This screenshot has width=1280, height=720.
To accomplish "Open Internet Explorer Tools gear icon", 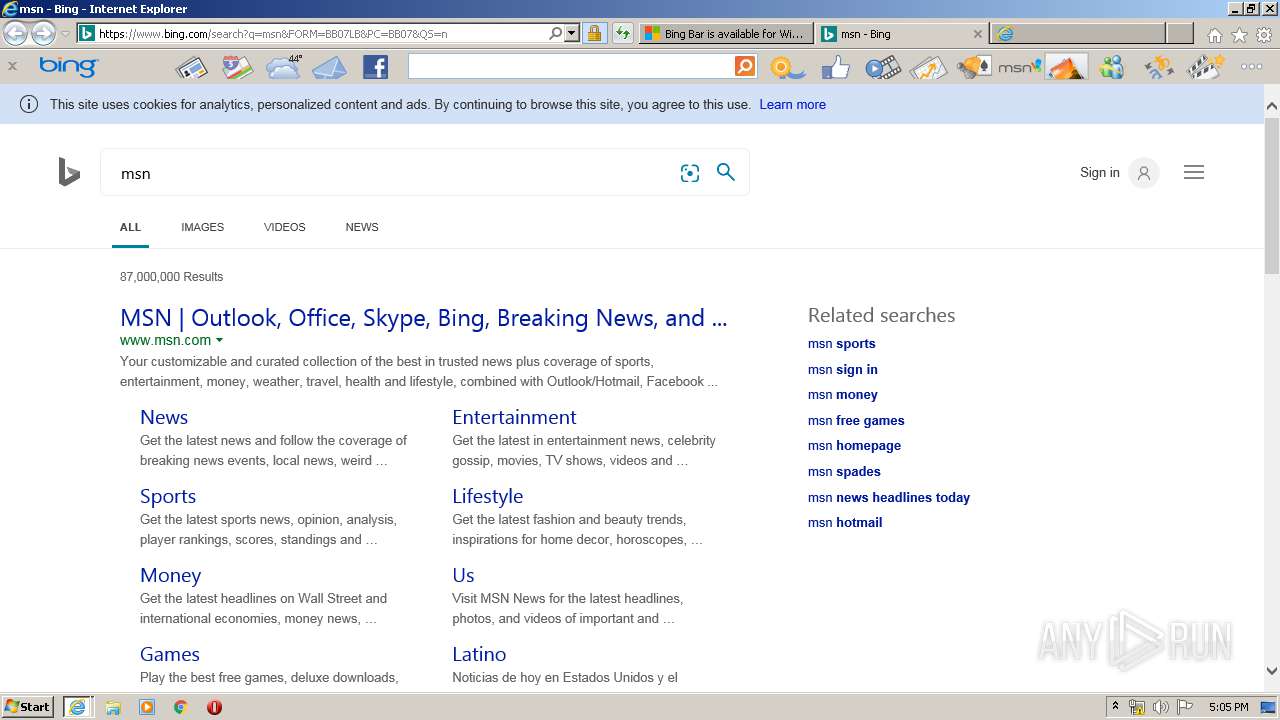I will click(1265, 35).
